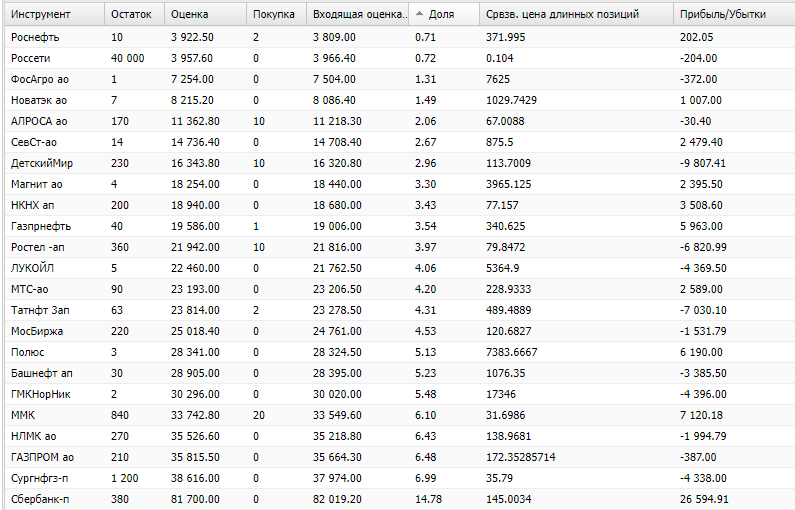
Task: Click valuation 38 616.00
Action: click(195, 479)
